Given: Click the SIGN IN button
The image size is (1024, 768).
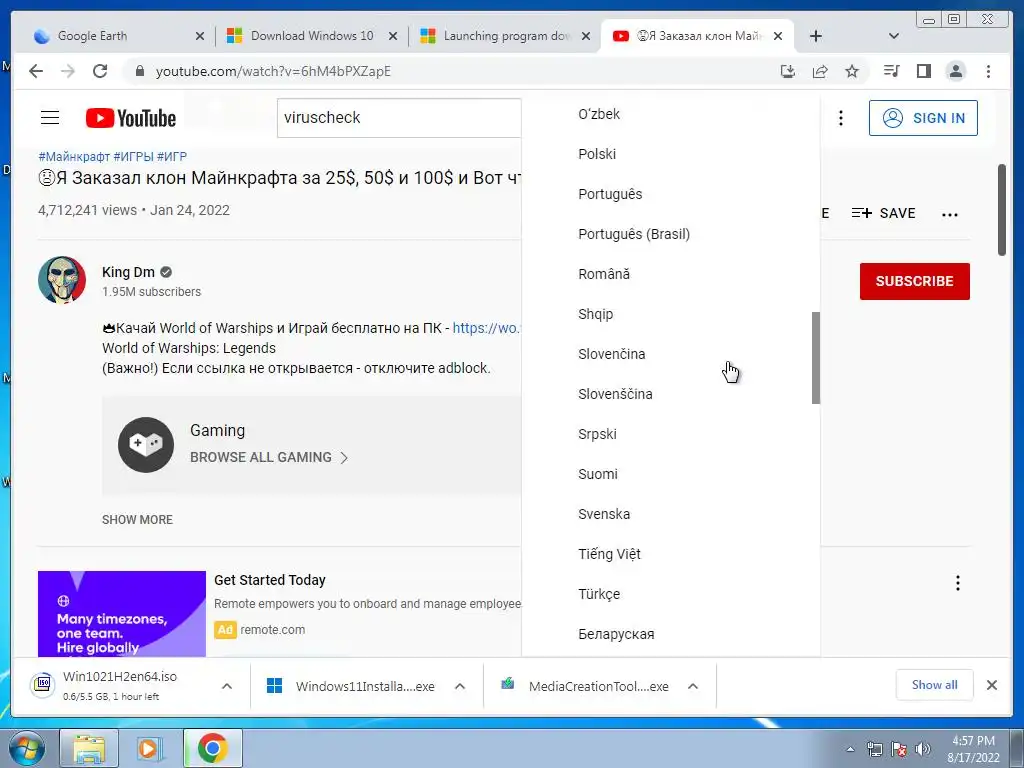Looking at the screenshot, I should (923, 118).
